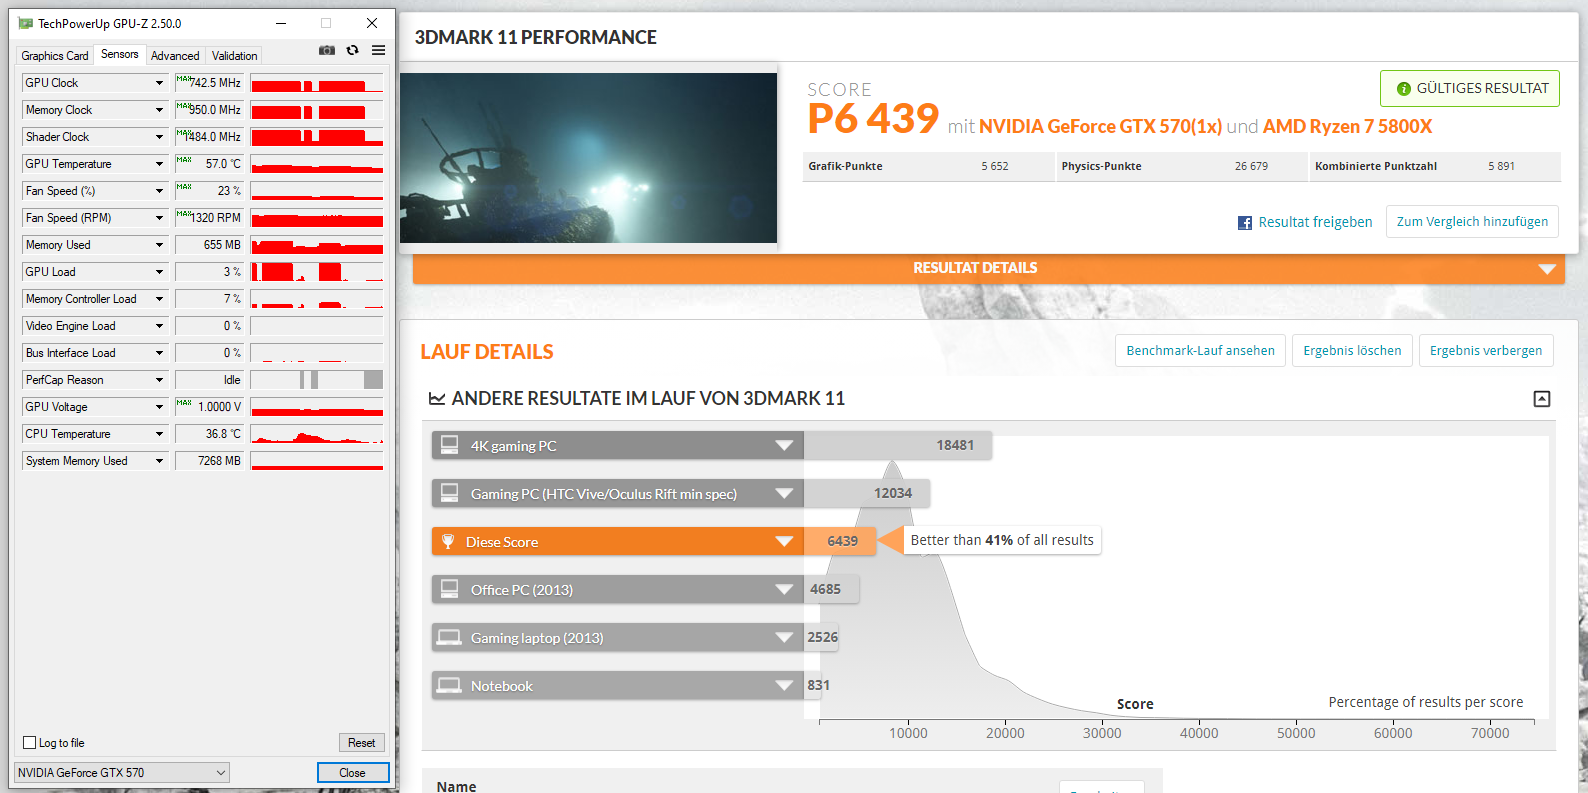Open the GPU-Z hamburger menu
The height and width of the screenshot is (793, 1588).
tap(379, 50)
